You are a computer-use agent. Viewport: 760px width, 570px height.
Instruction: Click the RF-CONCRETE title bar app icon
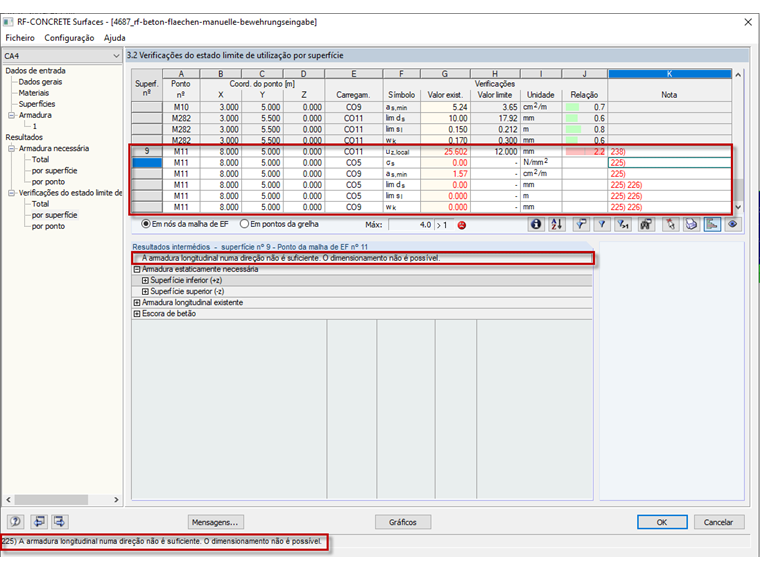[8, 22]
